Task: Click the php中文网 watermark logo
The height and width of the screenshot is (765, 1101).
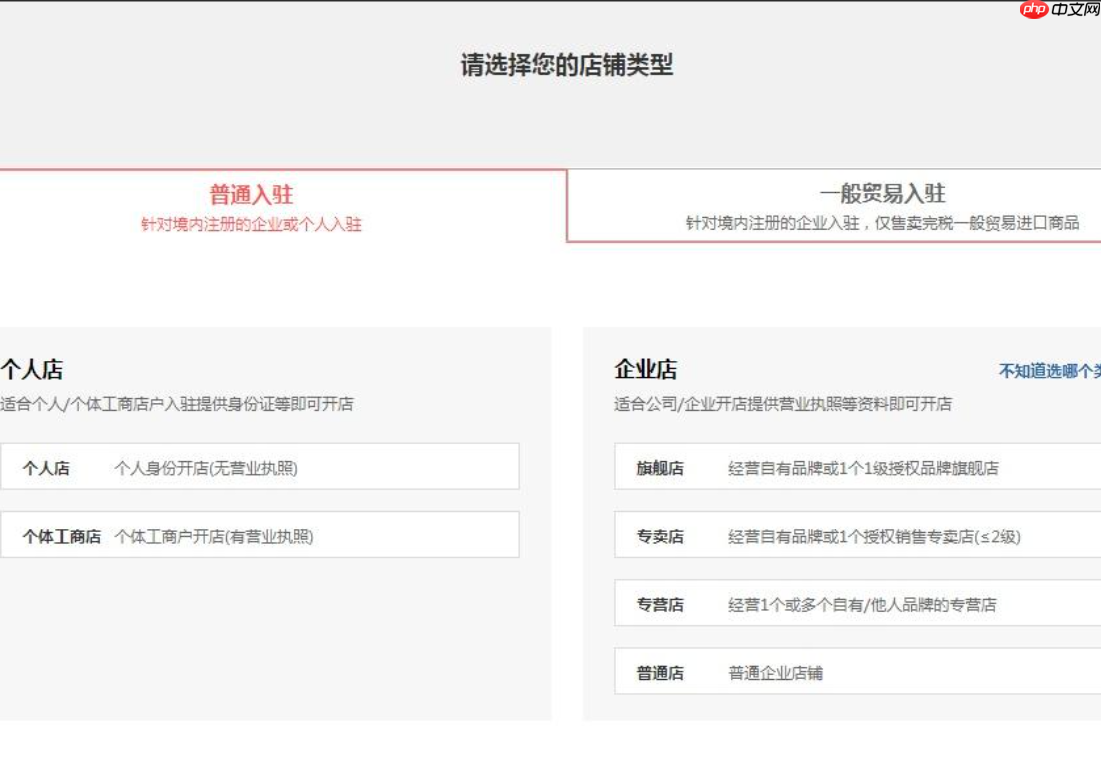Action: point(1062,12)
